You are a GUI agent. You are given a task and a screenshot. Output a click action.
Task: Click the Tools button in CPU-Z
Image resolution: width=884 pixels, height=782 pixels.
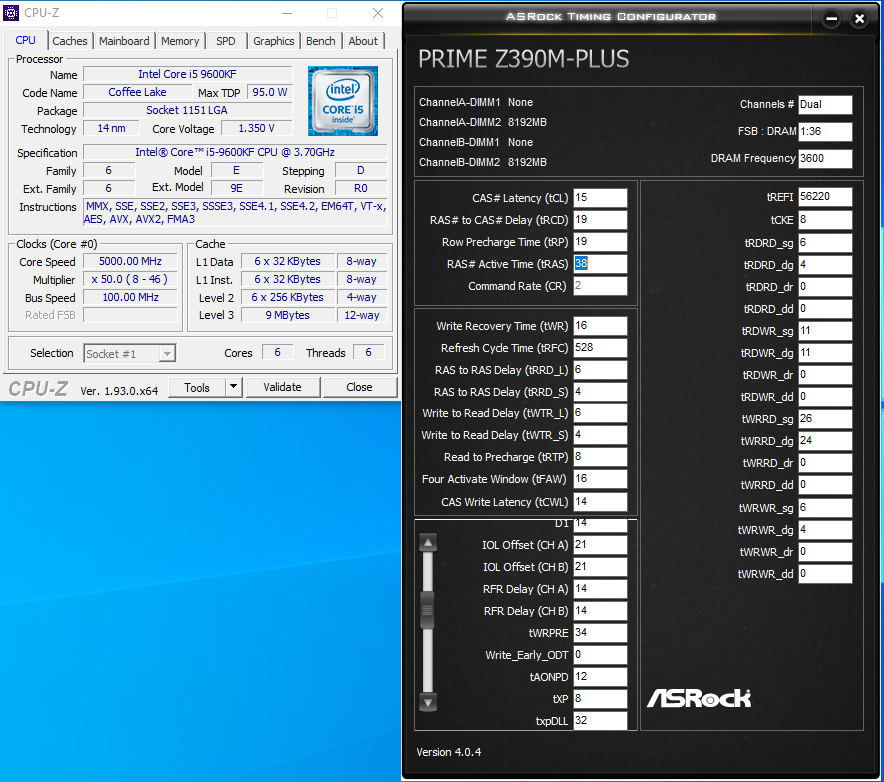pos(197,387)
